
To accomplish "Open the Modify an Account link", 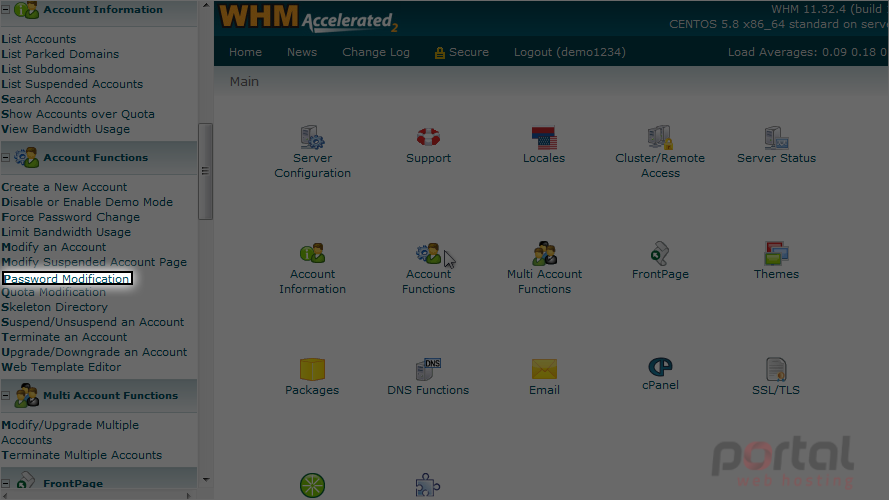I will point(54,247).
